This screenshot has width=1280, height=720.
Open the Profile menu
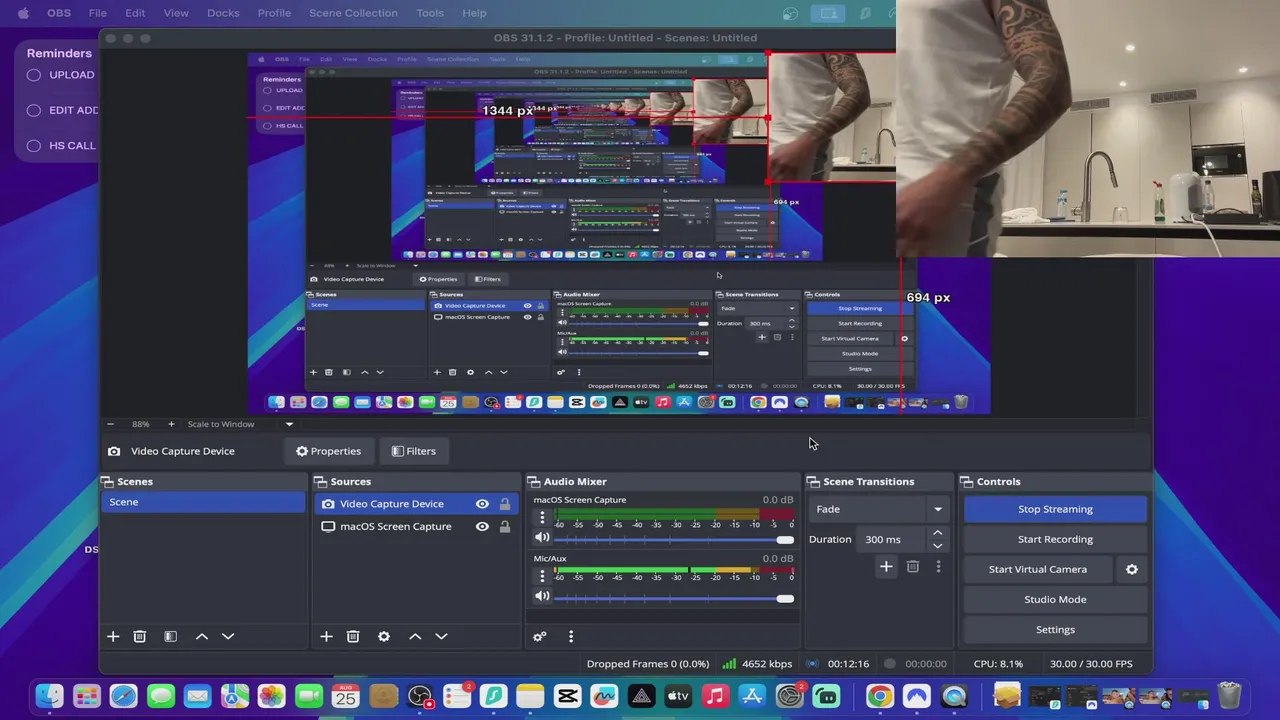tap(274, 13)
